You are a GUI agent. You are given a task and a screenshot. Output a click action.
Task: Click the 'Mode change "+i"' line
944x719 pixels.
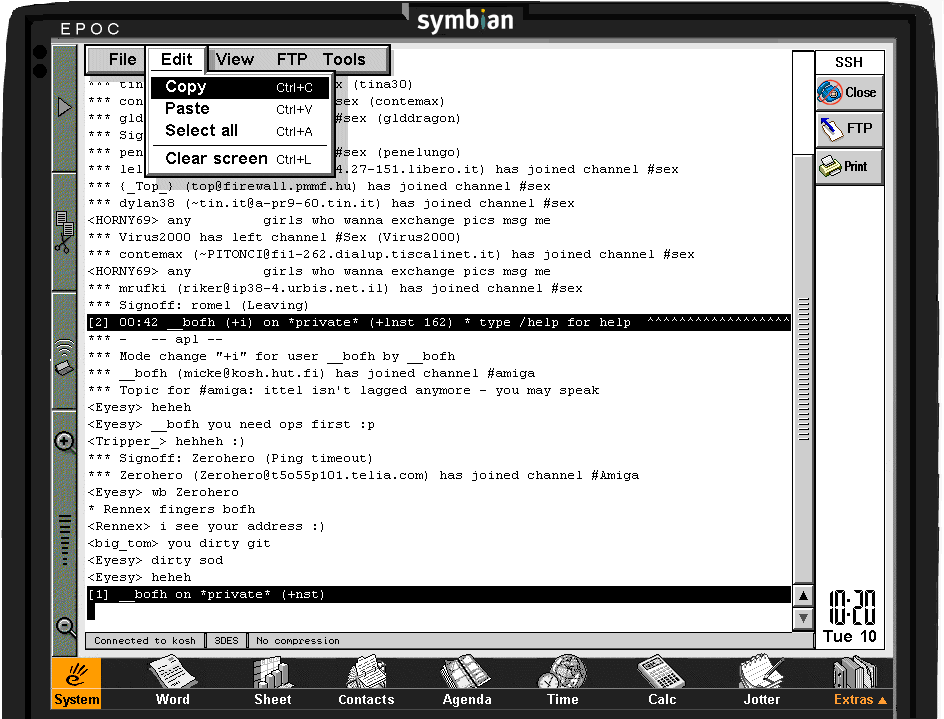272,356
